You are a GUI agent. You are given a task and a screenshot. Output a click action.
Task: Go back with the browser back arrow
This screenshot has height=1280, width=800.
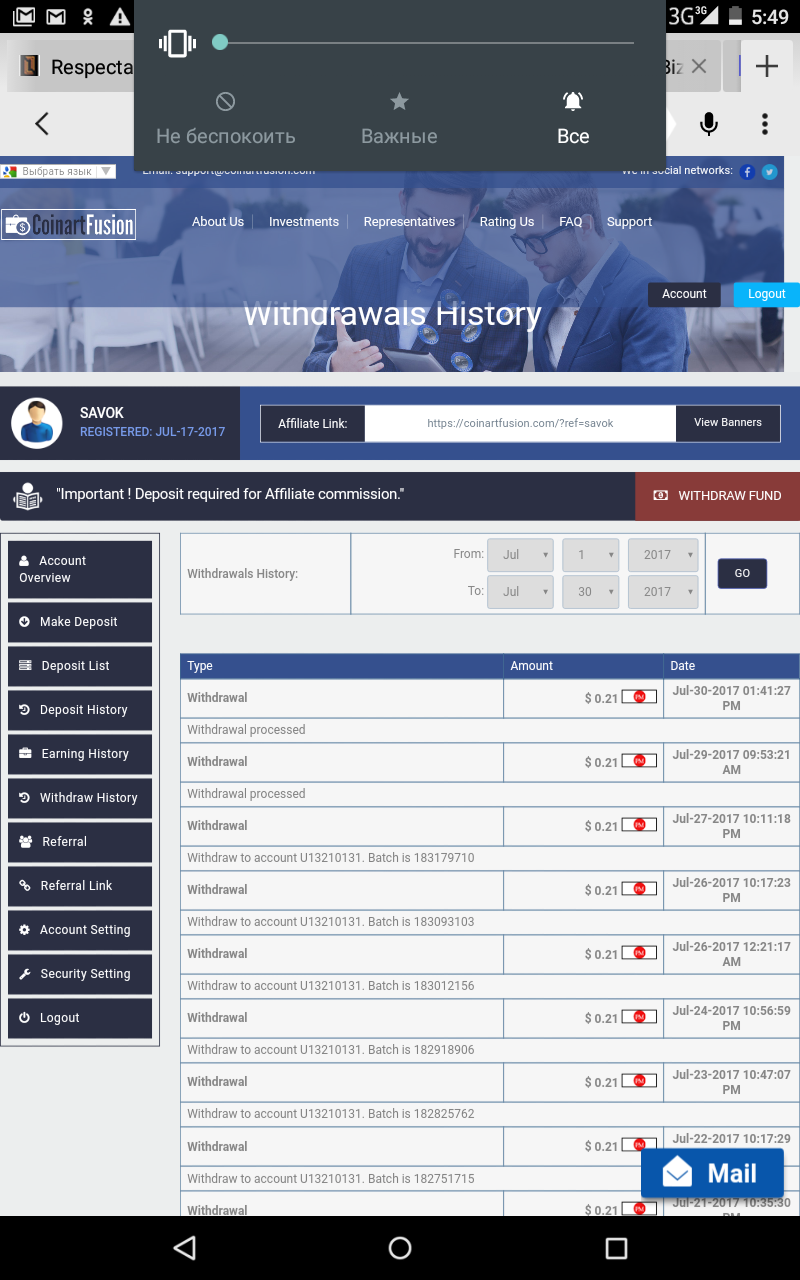pyautogui.click(x=41, y=124)
